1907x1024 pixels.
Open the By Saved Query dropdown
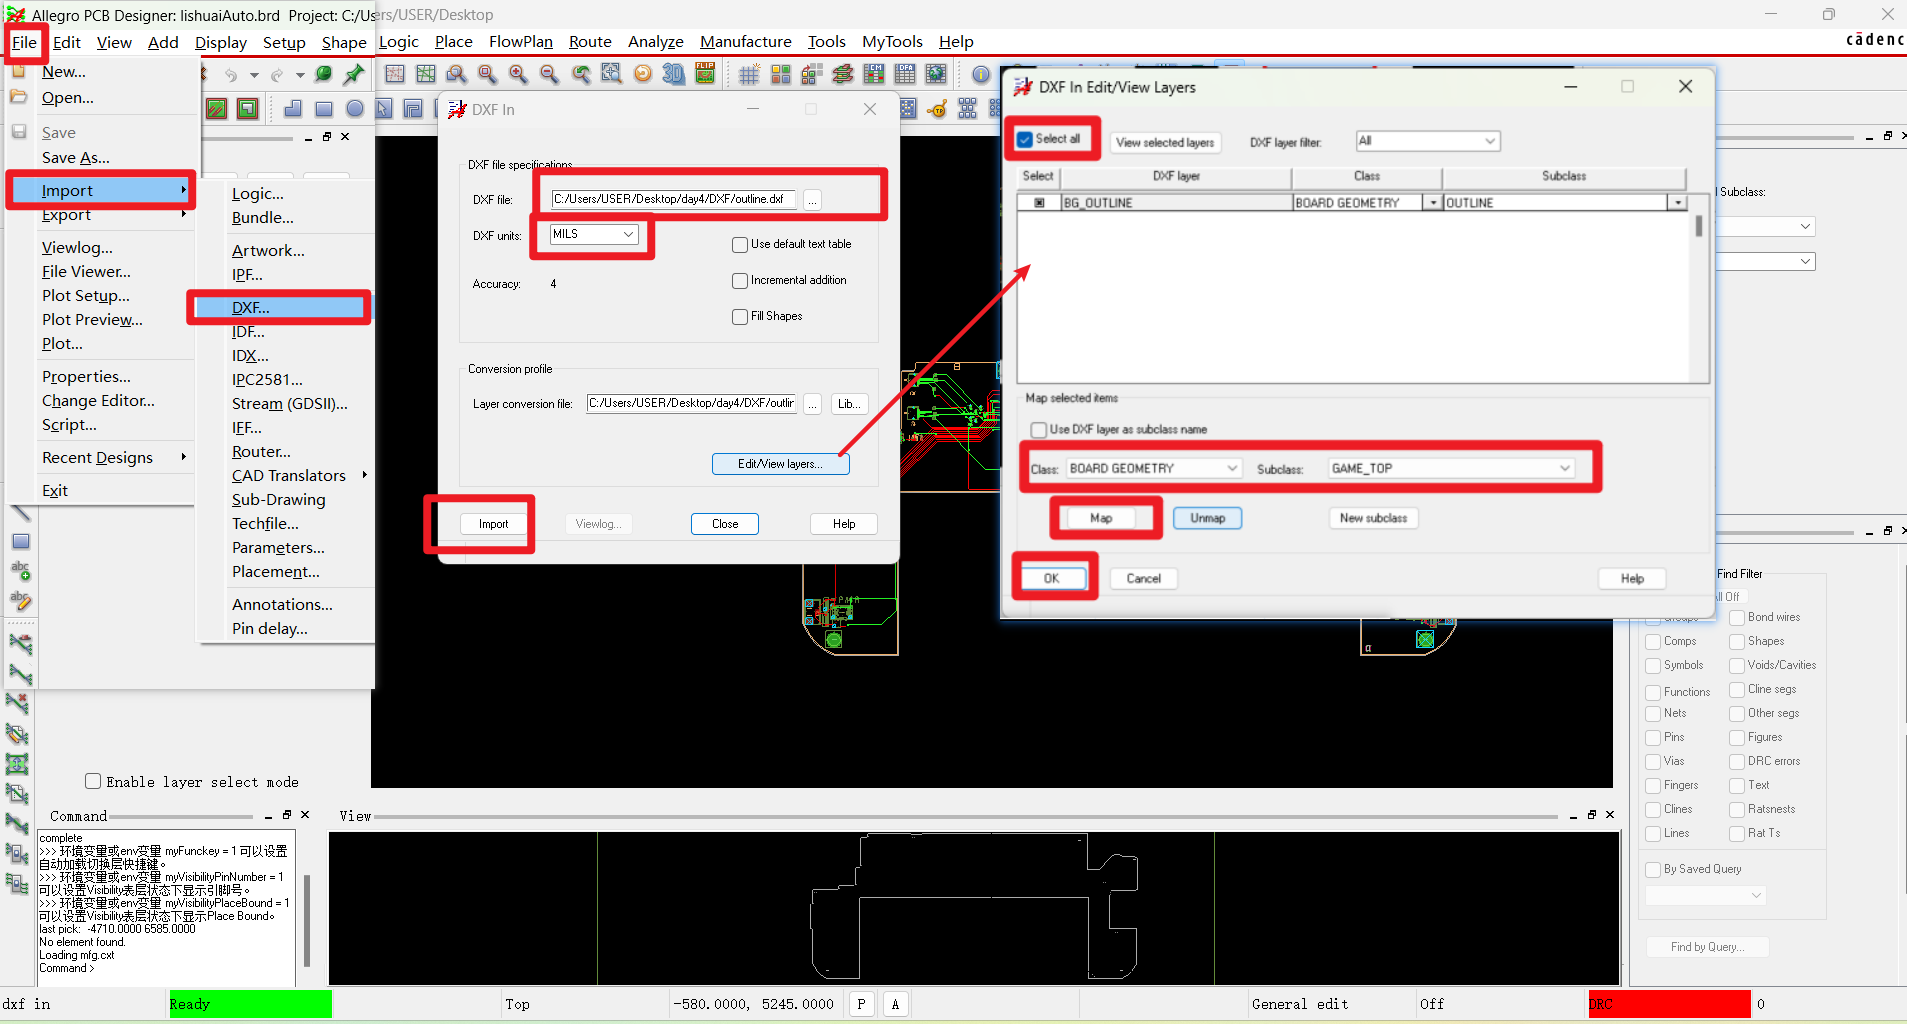pos(1705,896)
